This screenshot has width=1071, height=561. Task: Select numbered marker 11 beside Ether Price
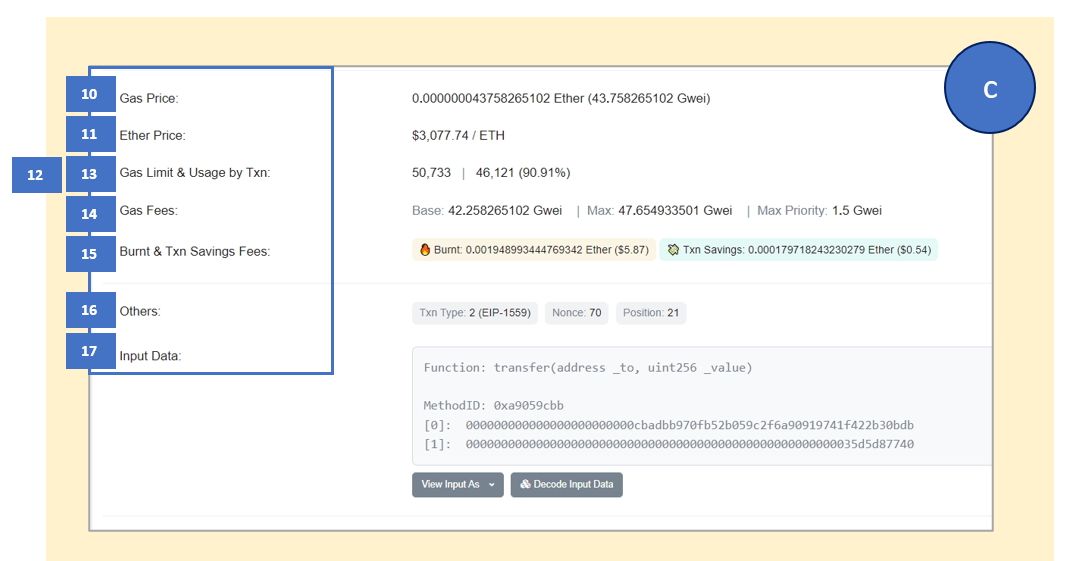(x=90, y=134)
